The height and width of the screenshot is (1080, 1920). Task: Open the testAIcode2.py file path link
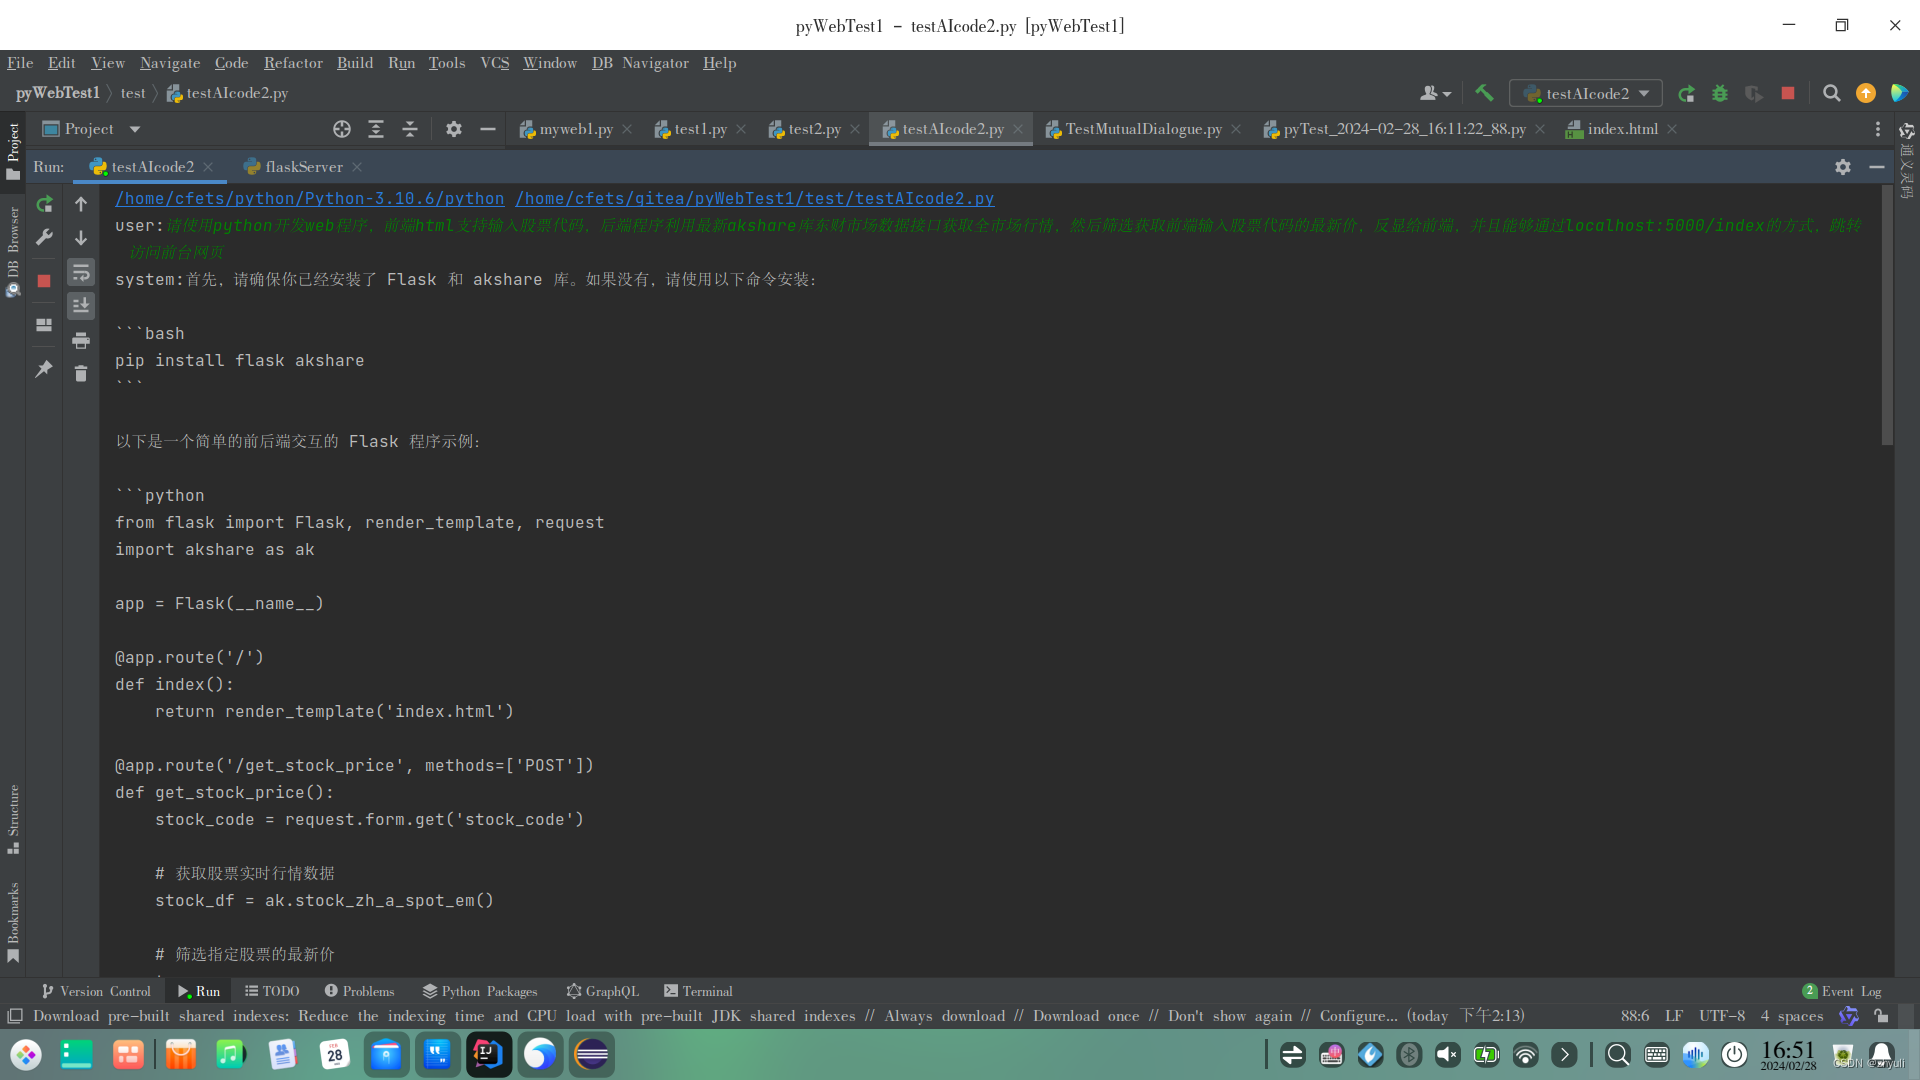pyautogui.click(x=754, y=199)
